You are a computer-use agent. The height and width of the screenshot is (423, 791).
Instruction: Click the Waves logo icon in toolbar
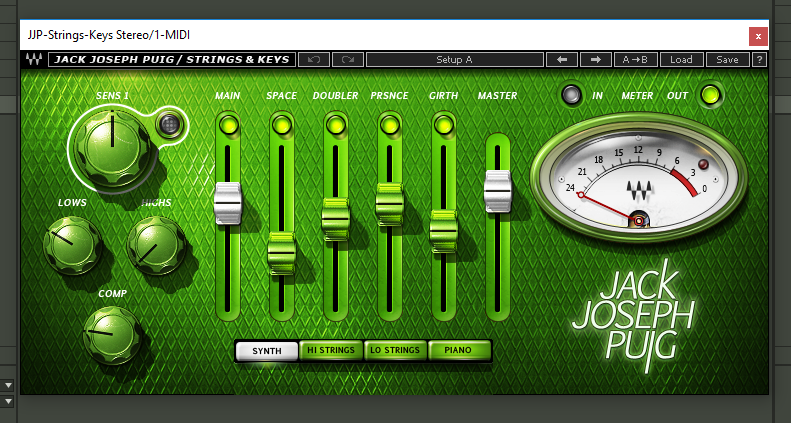click(34, 59)
